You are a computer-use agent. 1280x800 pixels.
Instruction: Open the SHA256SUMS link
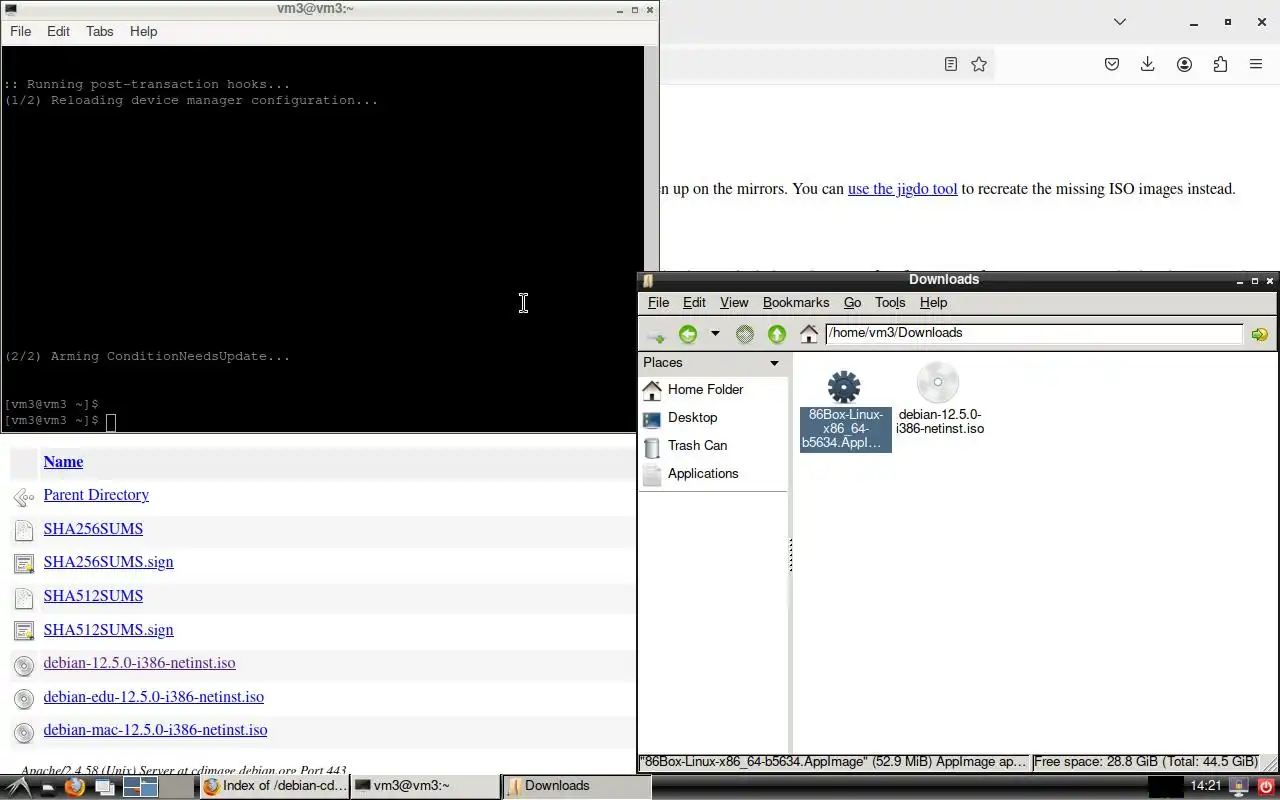[x=93, y=529]
